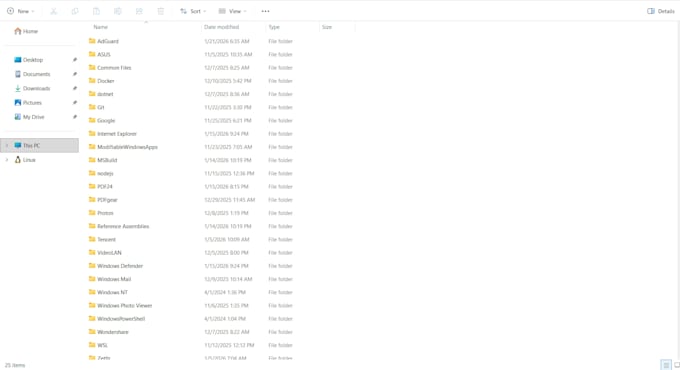Click the pin icon beside My Drive
Viewport: 680px width, 370px height.
pos(75,117)
